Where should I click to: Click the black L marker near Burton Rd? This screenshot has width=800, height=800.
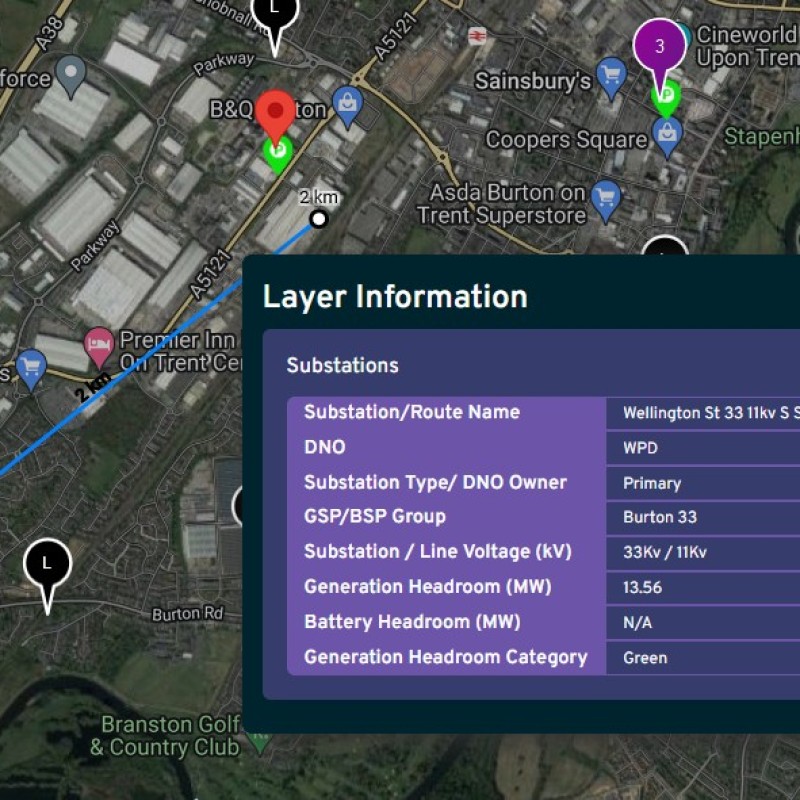(x=47, y=565)
